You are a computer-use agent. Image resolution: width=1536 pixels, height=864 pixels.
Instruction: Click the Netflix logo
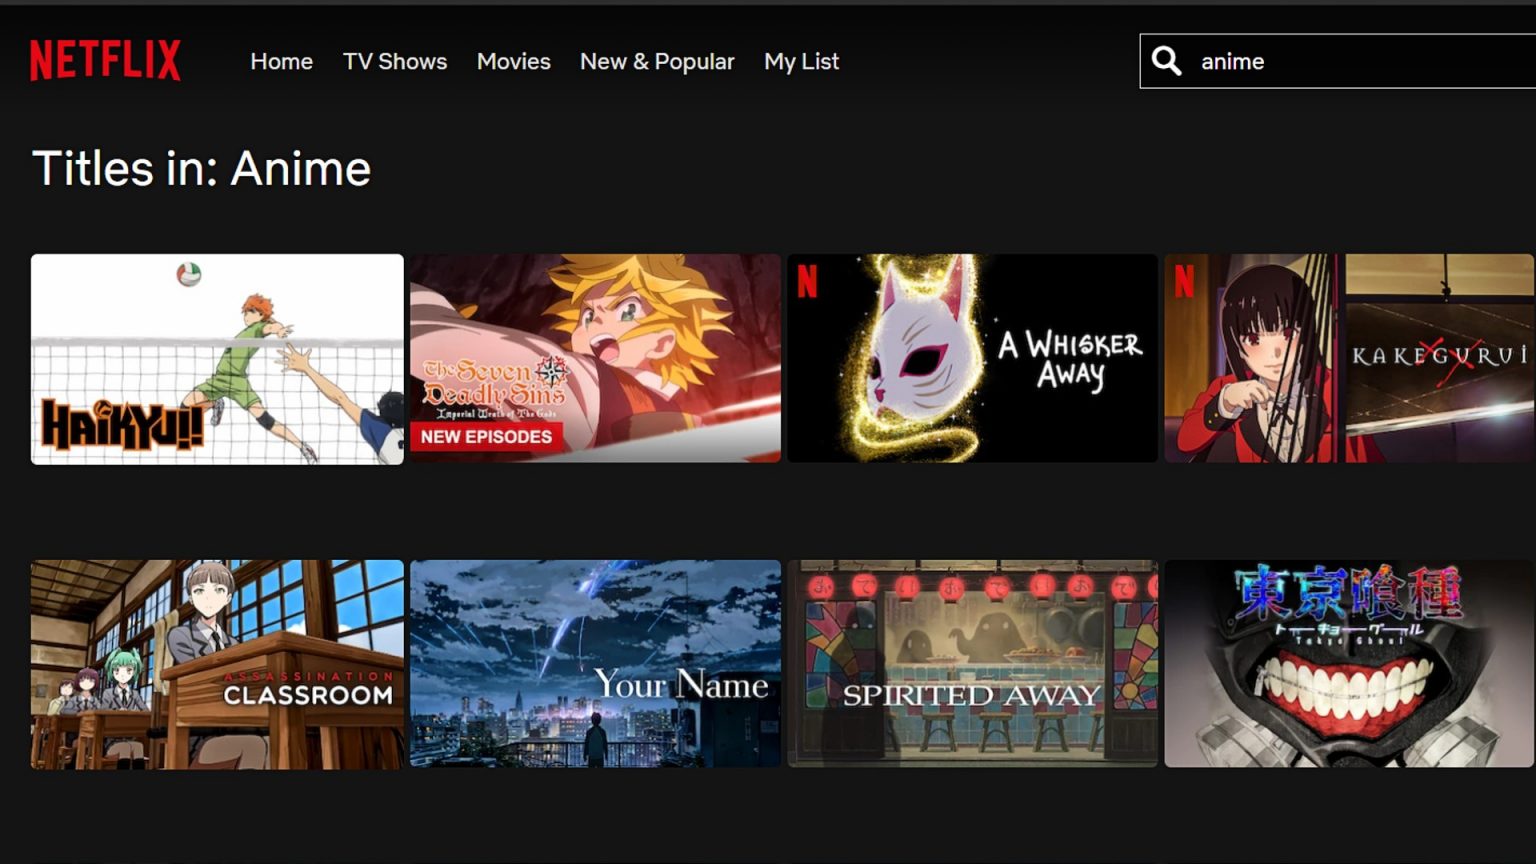click(105, 60)
